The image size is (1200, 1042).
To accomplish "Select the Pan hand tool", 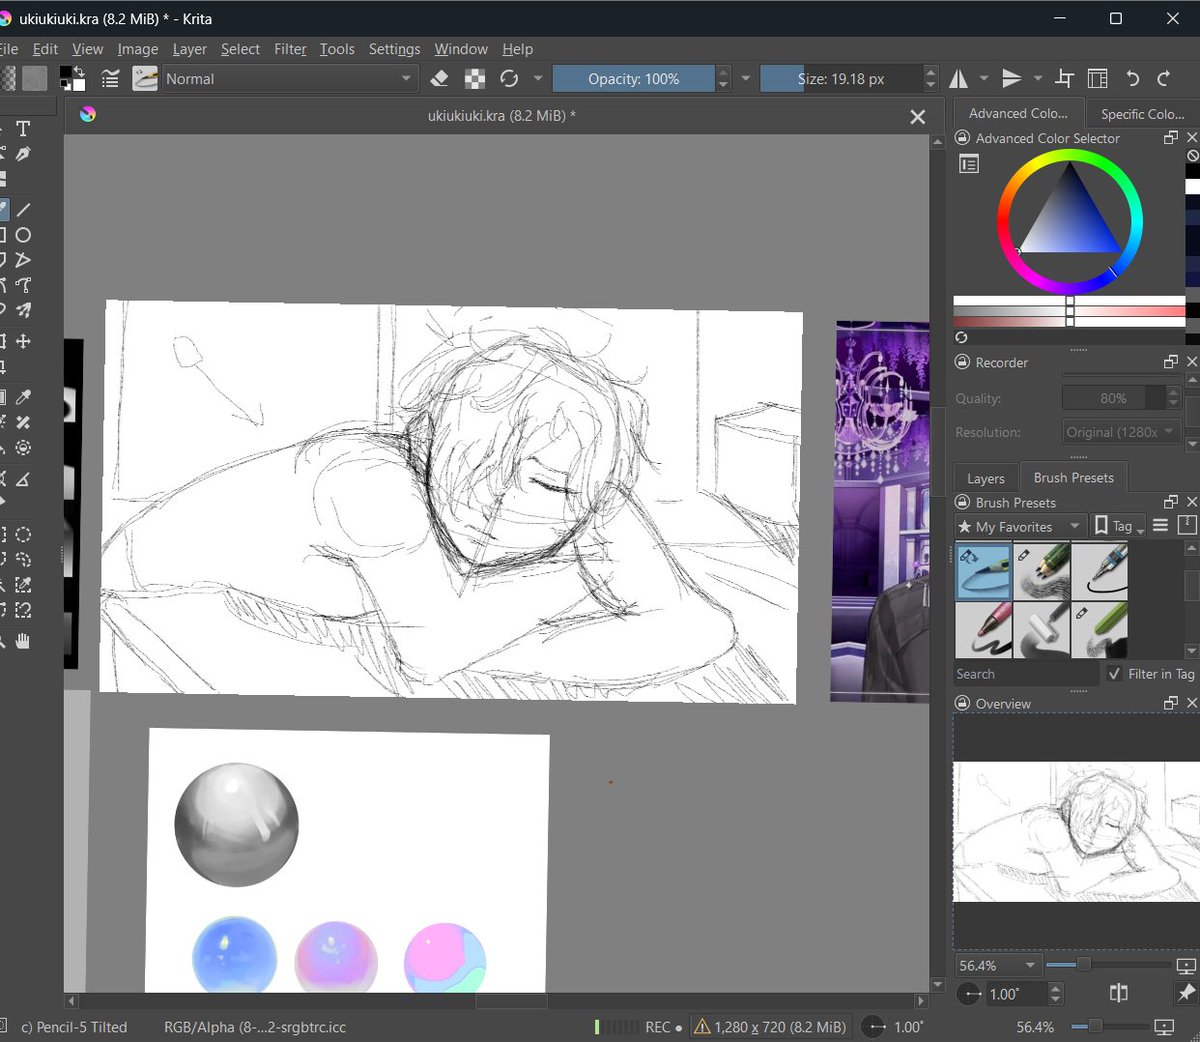I will click(23, 640).
